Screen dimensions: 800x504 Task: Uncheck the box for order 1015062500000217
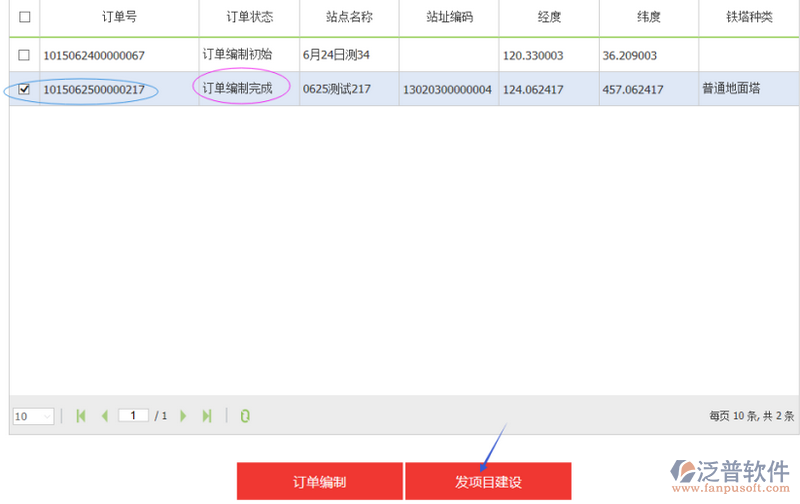pos(25,89)
